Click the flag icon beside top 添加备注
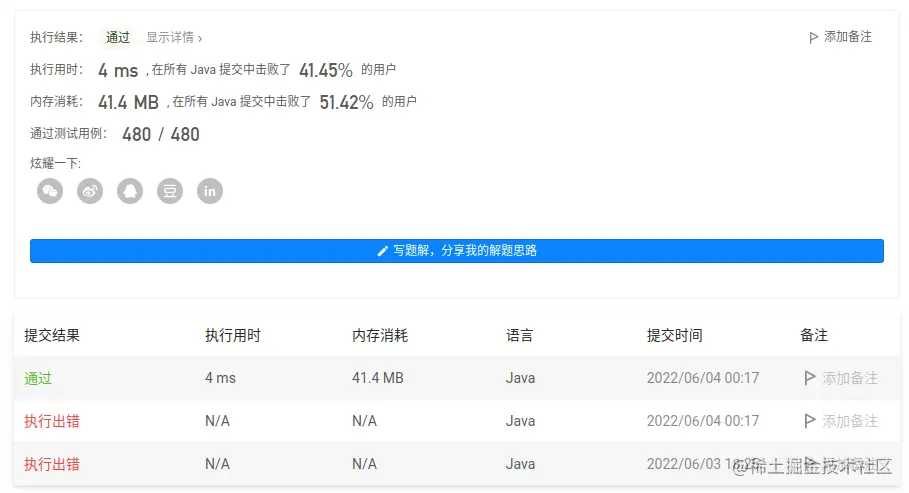The image size is (909, 493). coord(813,38)
